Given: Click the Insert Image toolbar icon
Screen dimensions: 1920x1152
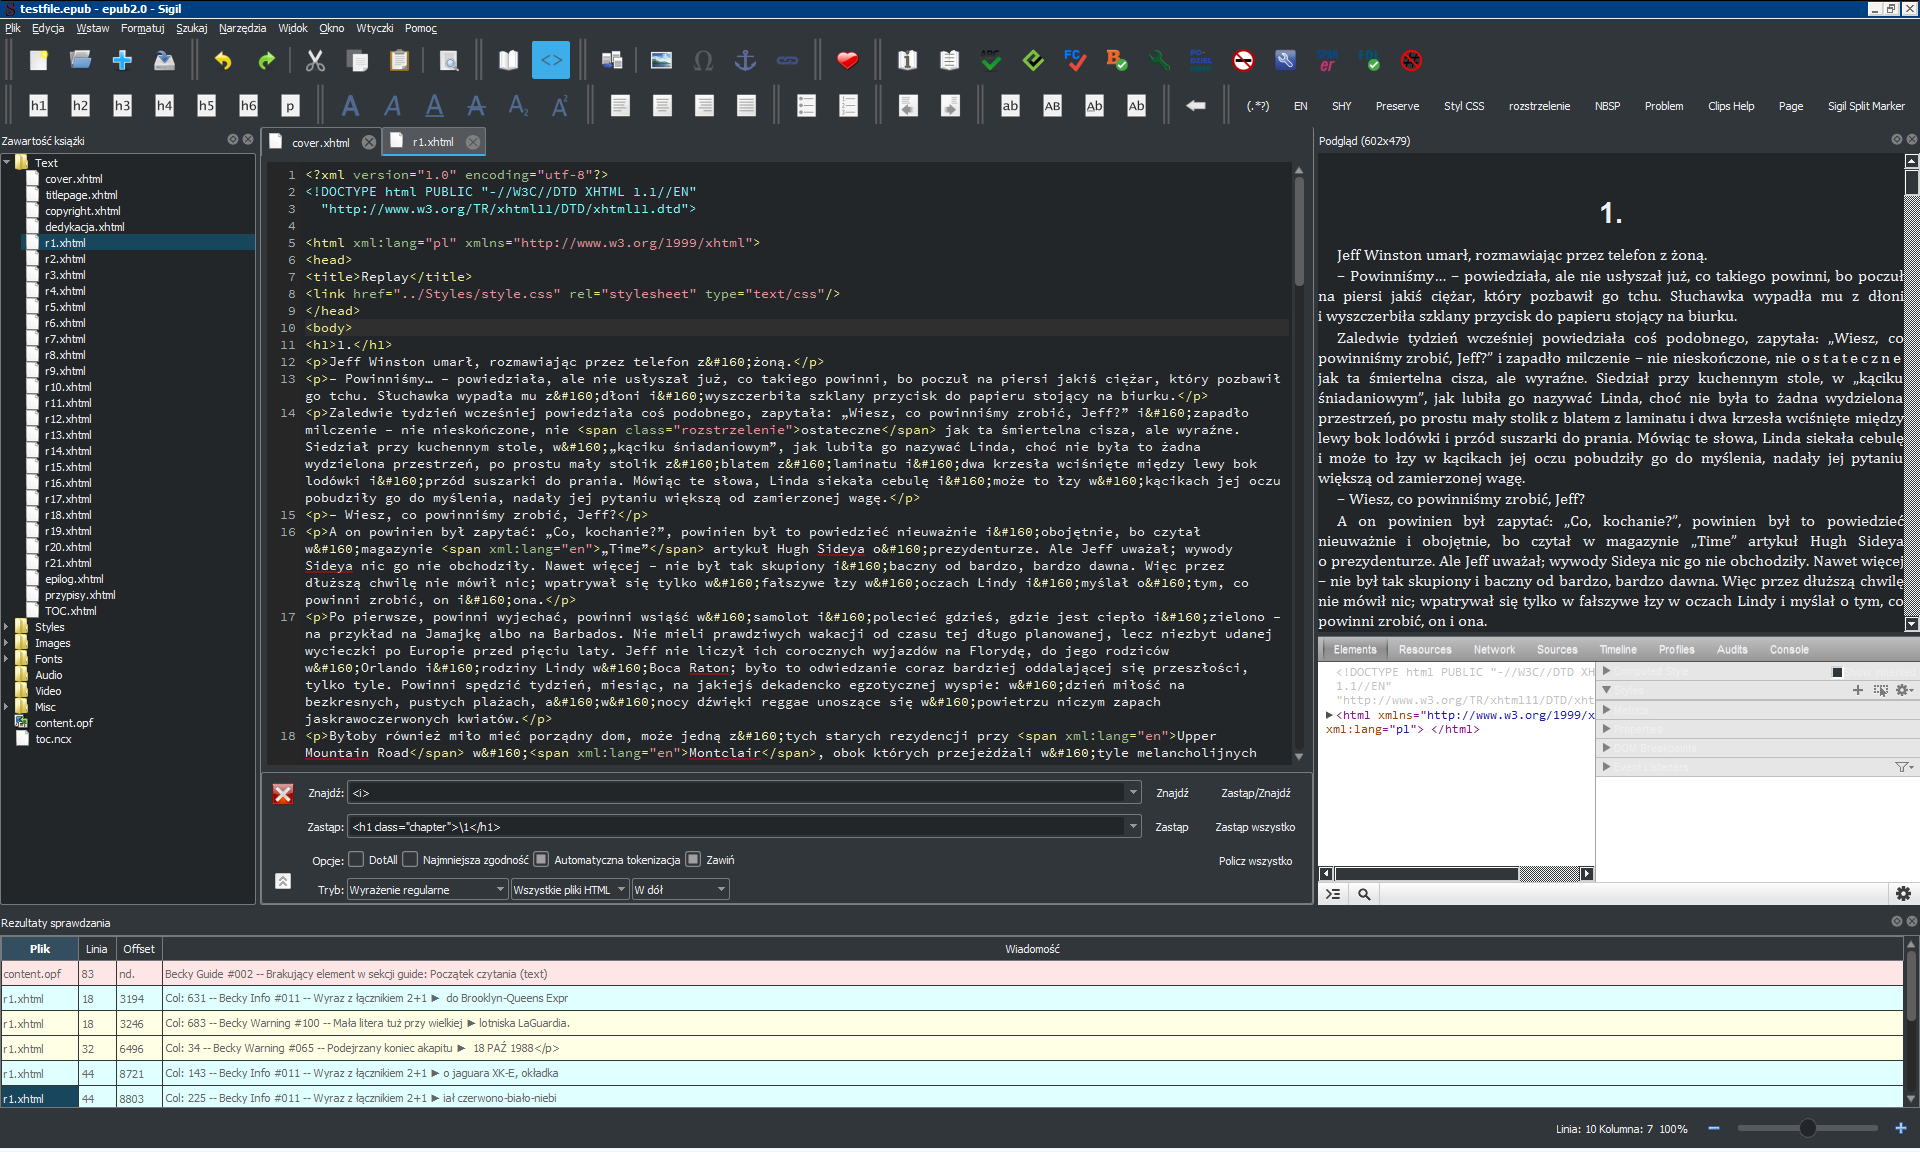Looking at the screenshot, I should (661, 61).
